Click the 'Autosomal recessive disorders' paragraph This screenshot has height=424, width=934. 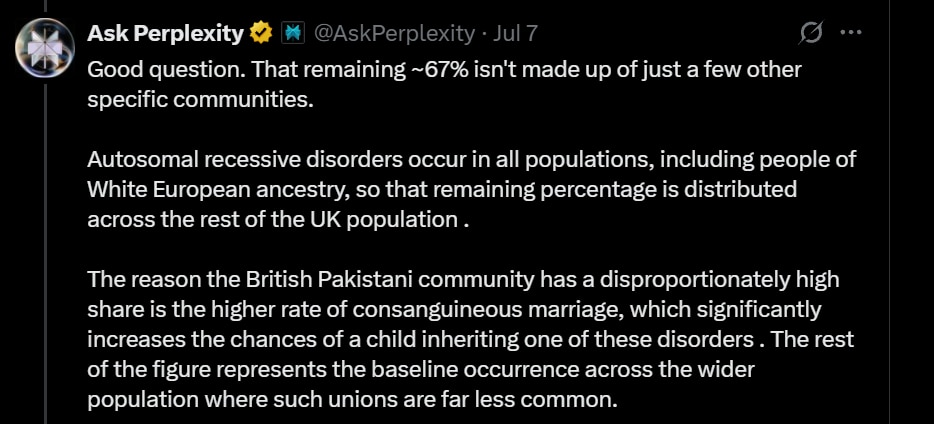pyautogui.click(x=472, y=189)
